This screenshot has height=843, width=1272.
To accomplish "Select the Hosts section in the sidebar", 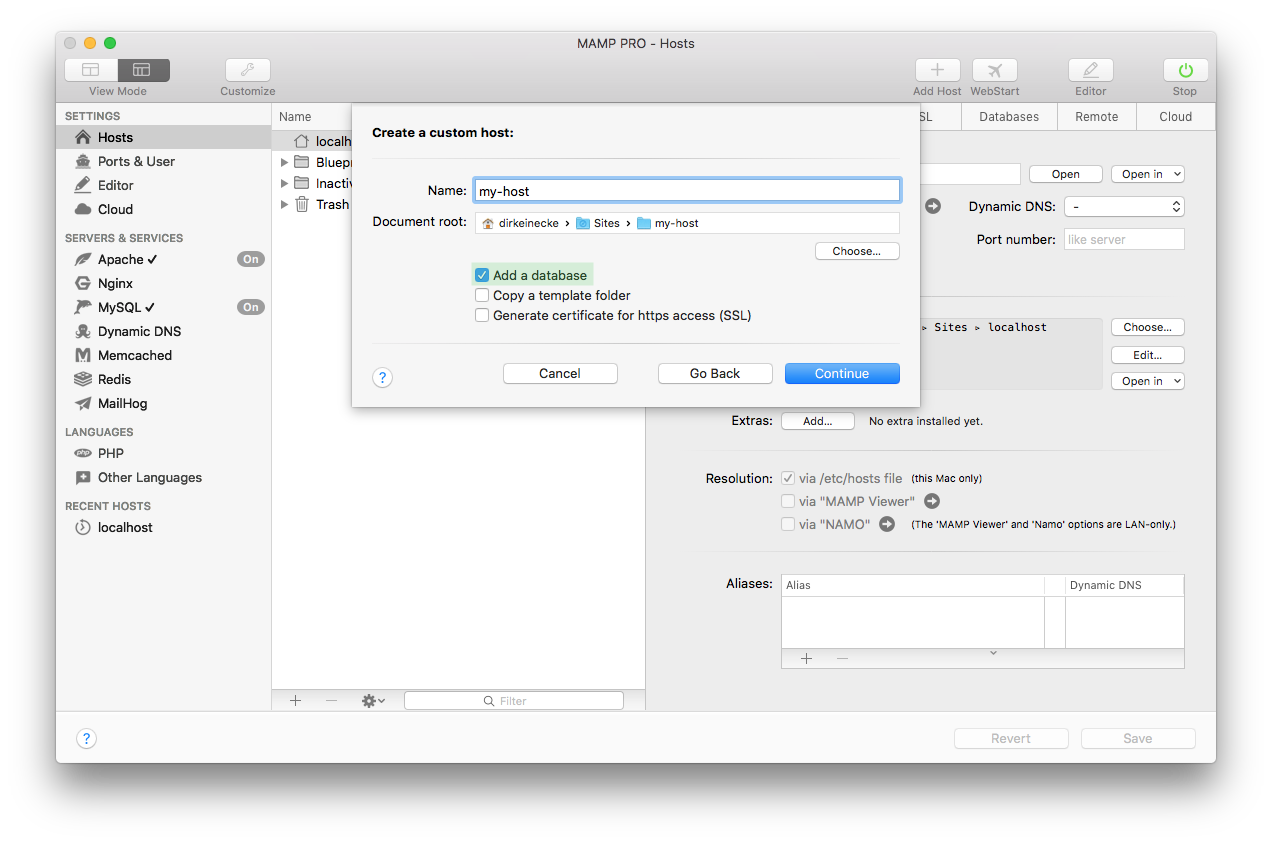I will pos(114,137).
